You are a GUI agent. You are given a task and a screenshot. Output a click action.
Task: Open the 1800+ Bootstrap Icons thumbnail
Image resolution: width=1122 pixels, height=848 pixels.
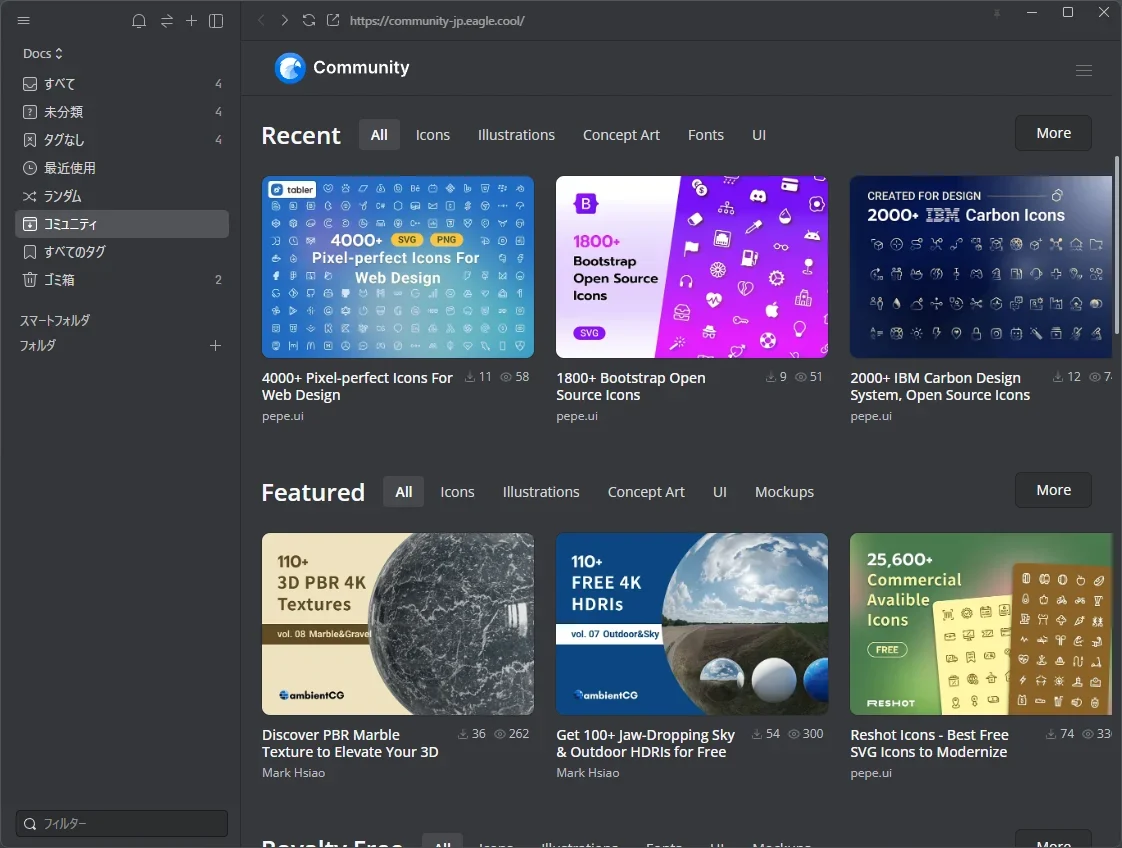pyautogui.click(x=692, y=267)
